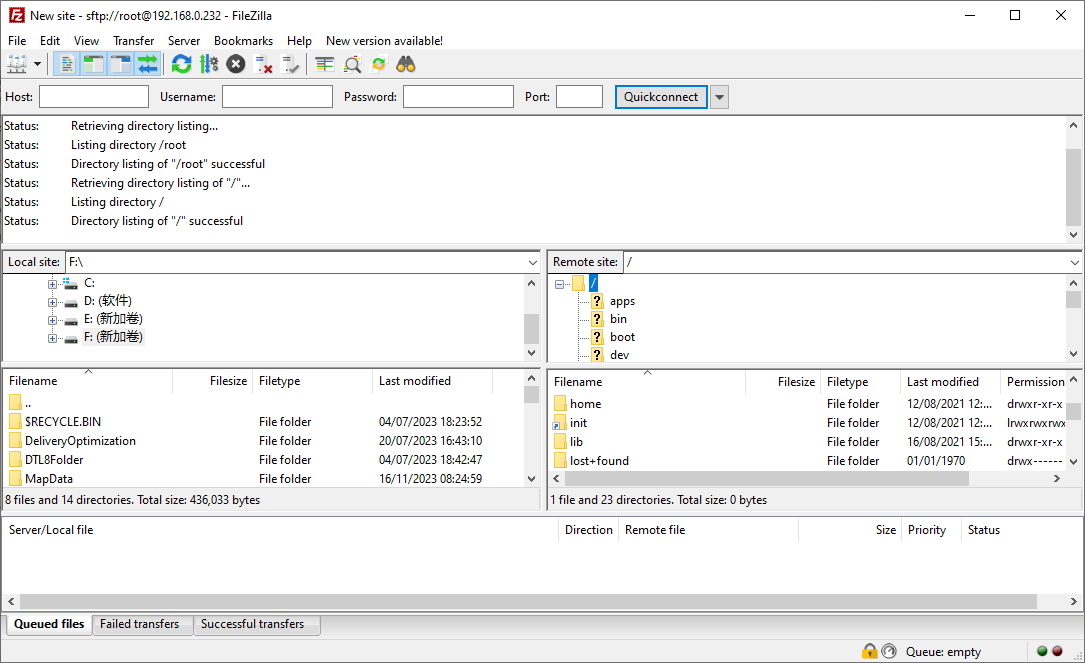Click the speed limits indicator icon
This screenshot has width=1085, height=663.
[x=889, y=651]
